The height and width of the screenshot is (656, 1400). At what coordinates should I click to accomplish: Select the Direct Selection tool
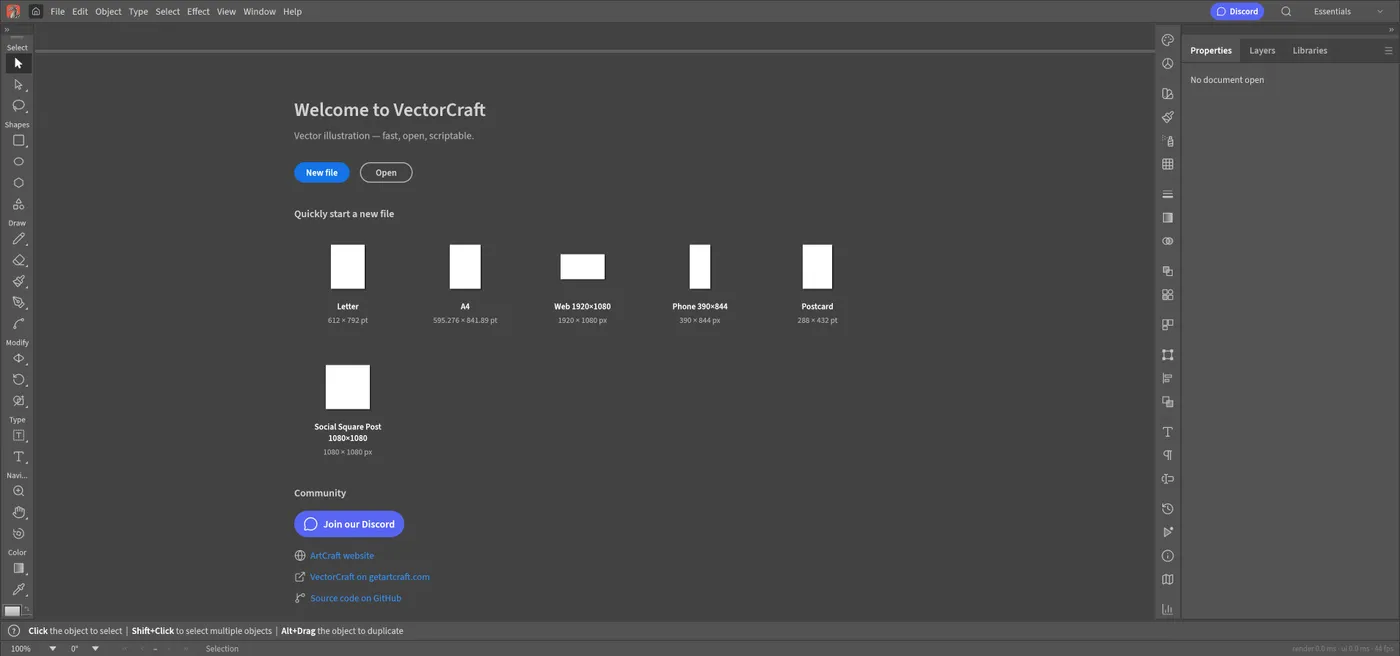[18, 85]
